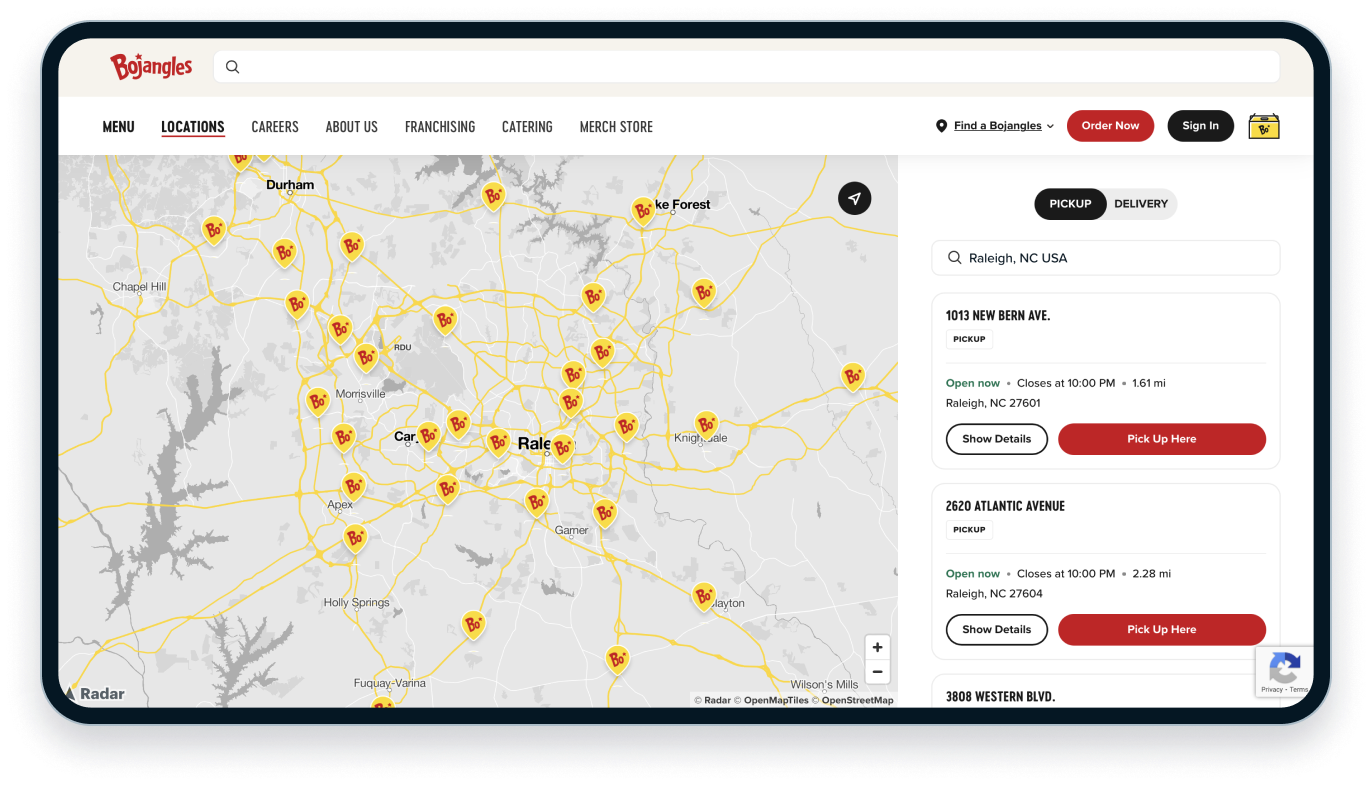The height and width of the screenshot is (786, 1372).
Task: Click the Raleigh, NC USA location field
Action: [x=1105, y=258]
